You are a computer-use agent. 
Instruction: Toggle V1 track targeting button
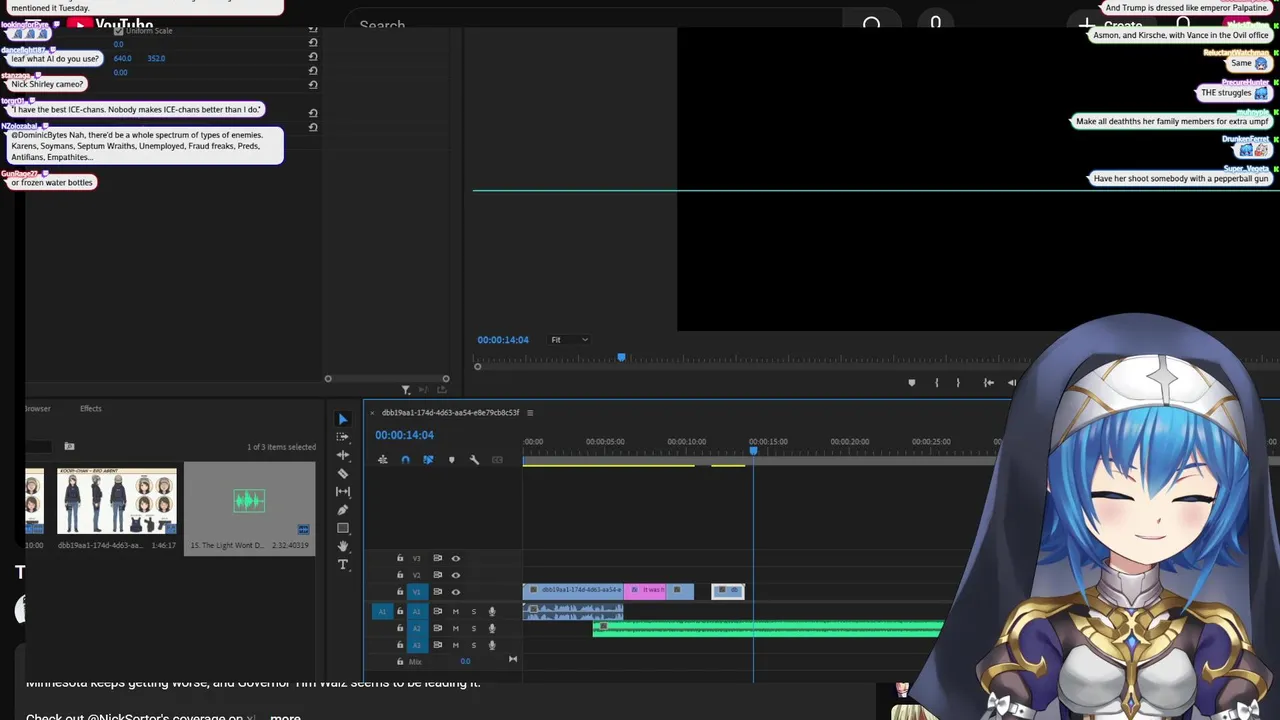(417, 592)
